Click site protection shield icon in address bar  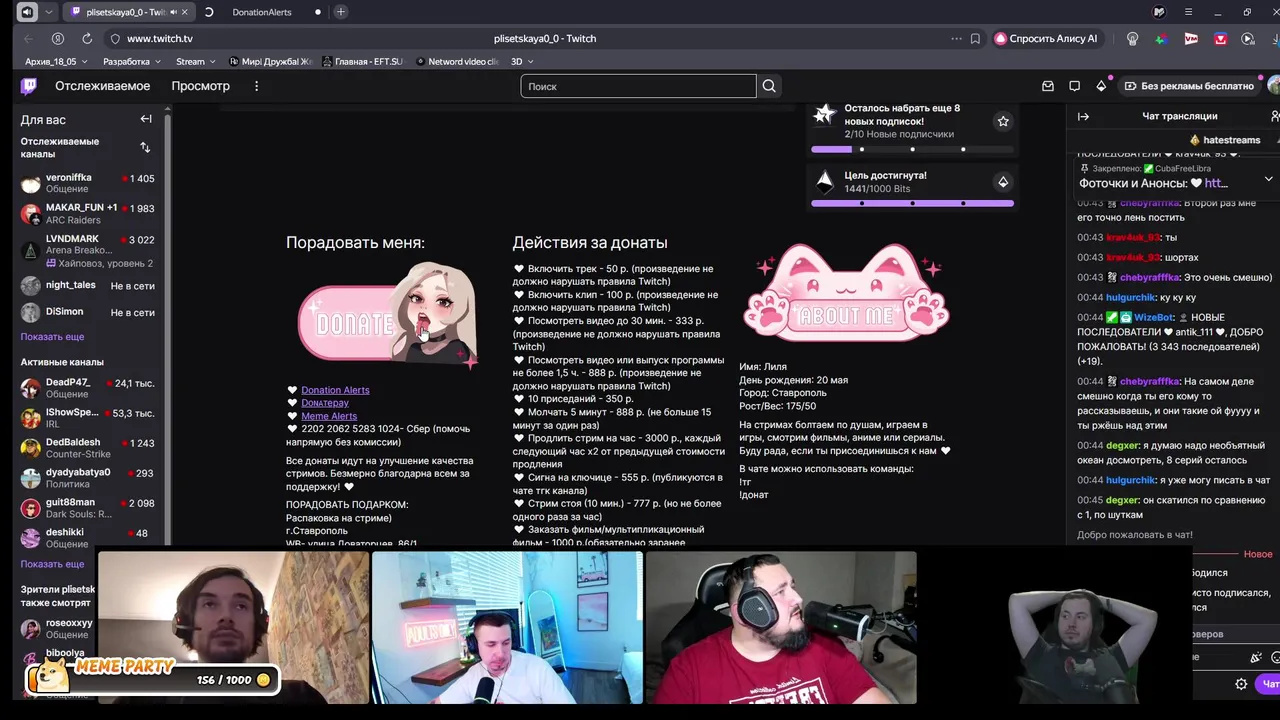pyautogui.click(x=115, y=38)
